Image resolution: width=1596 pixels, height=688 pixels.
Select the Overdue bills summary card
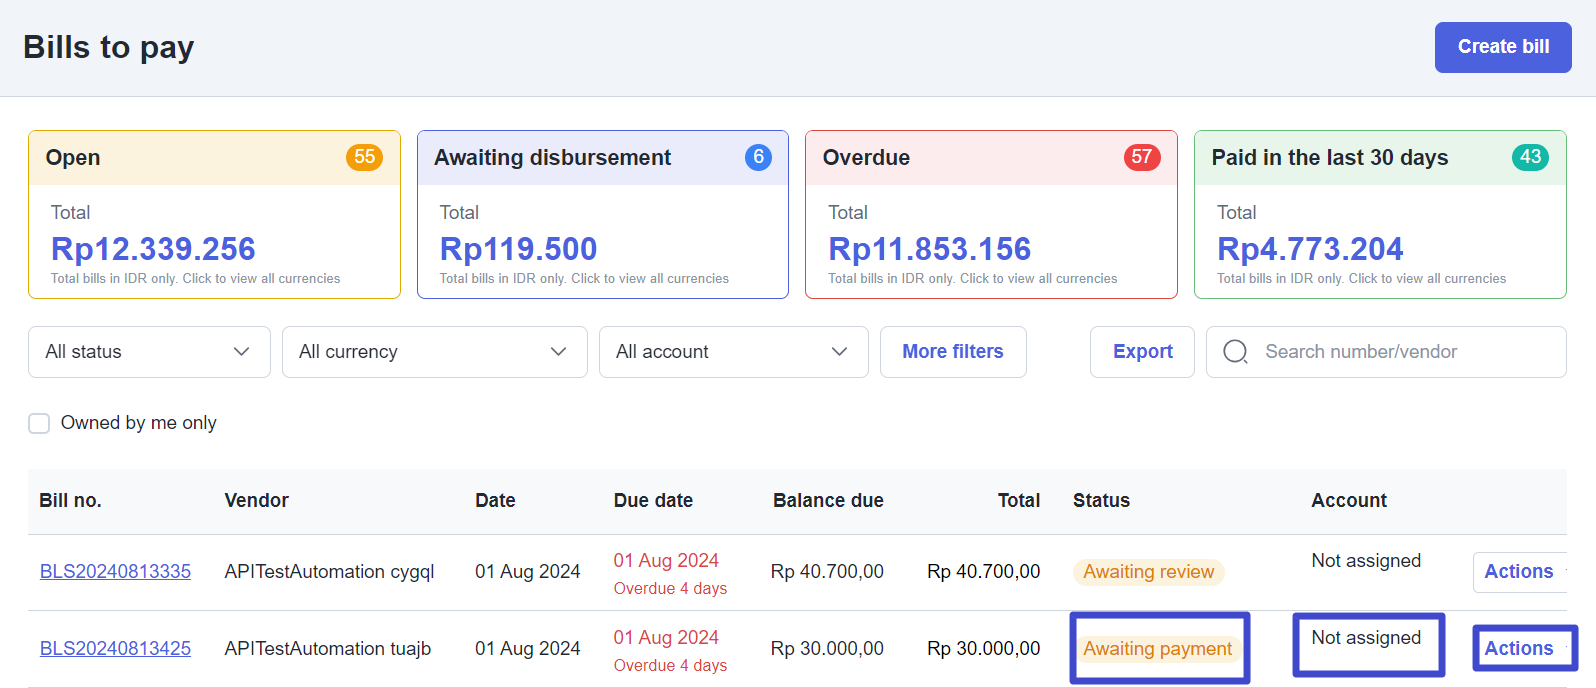[990, 240]
